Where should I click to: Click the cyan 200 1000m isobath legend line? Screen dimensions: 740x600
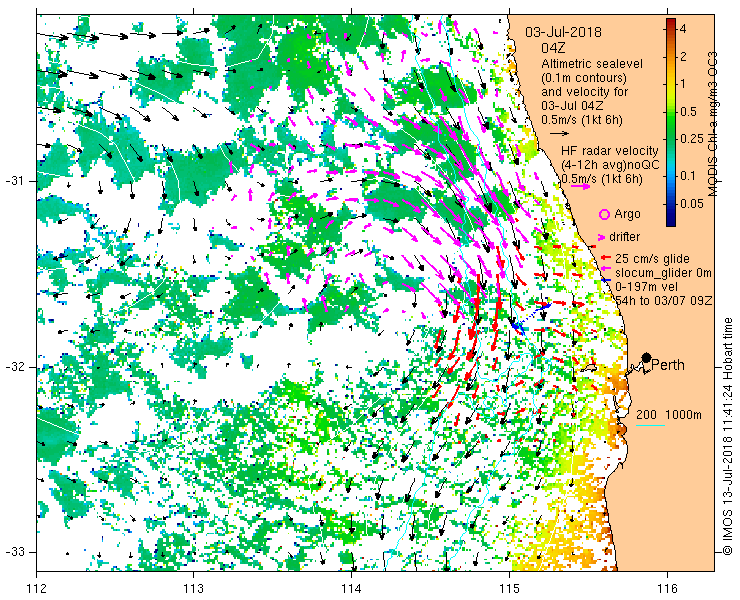point(650,426)
